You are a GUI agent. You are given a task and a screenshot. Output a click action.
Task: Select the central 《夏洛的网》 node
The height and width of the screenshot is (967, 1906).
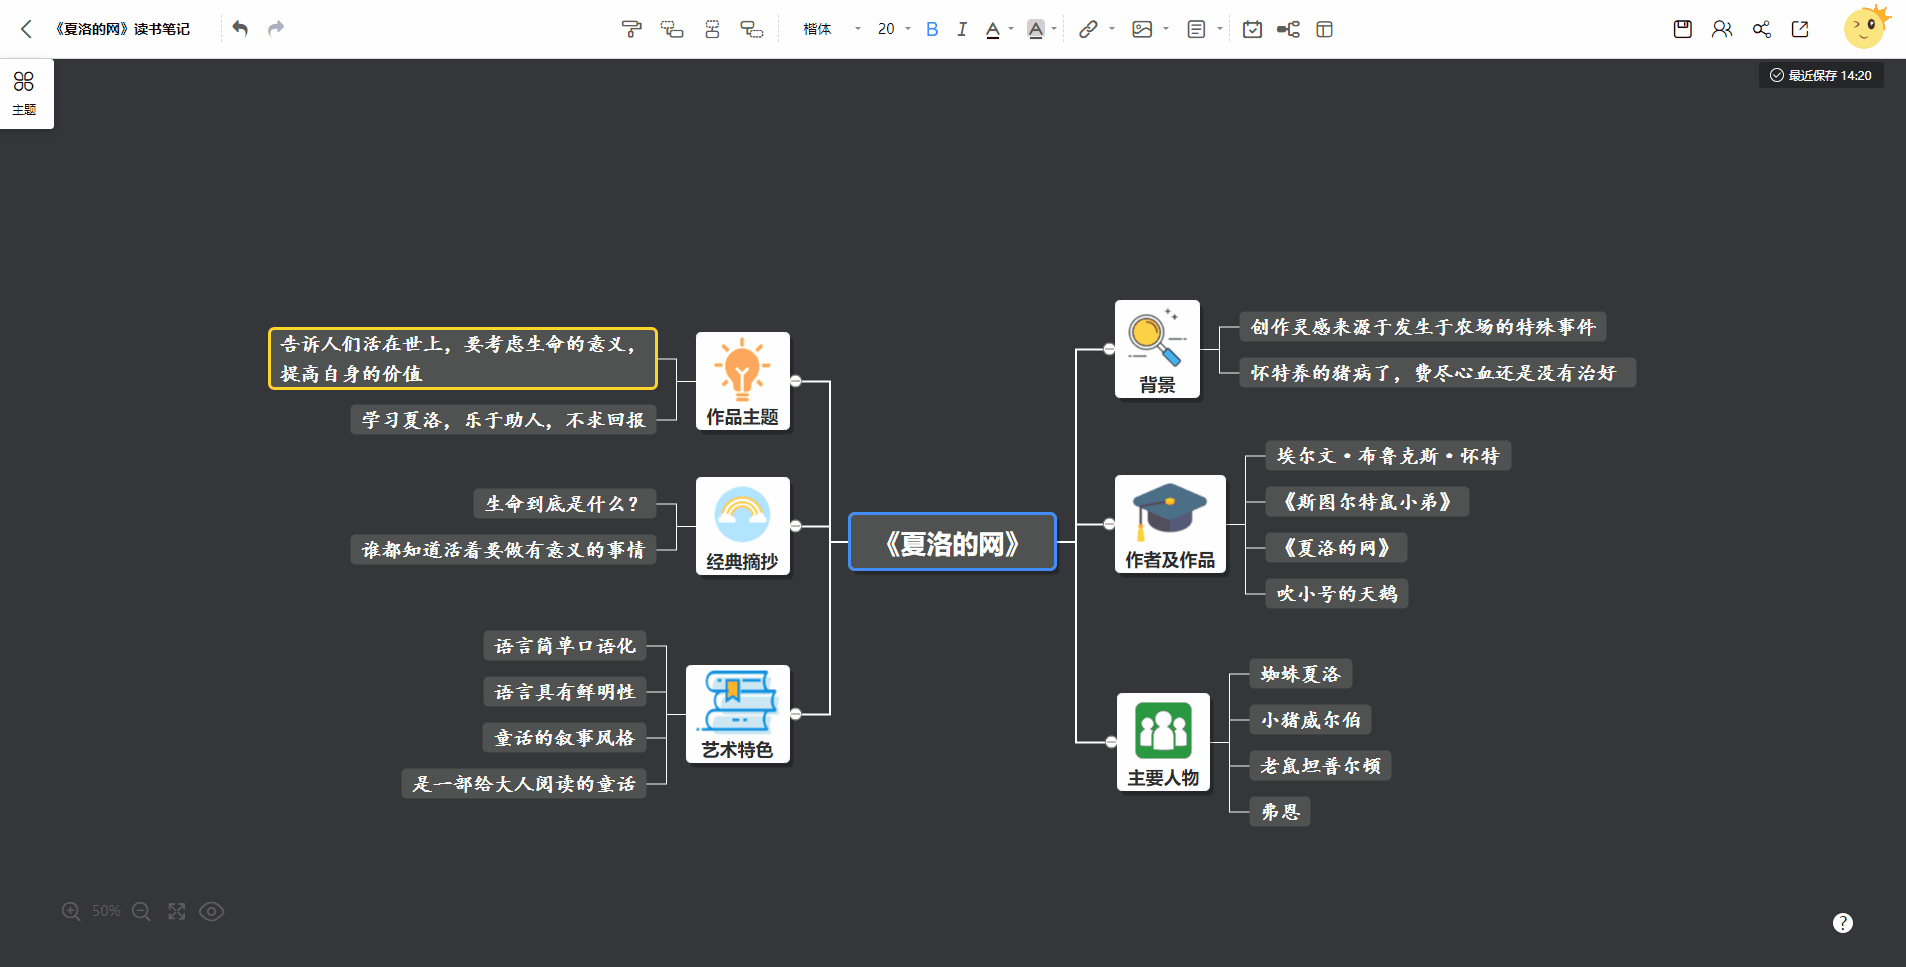[952, 542]
